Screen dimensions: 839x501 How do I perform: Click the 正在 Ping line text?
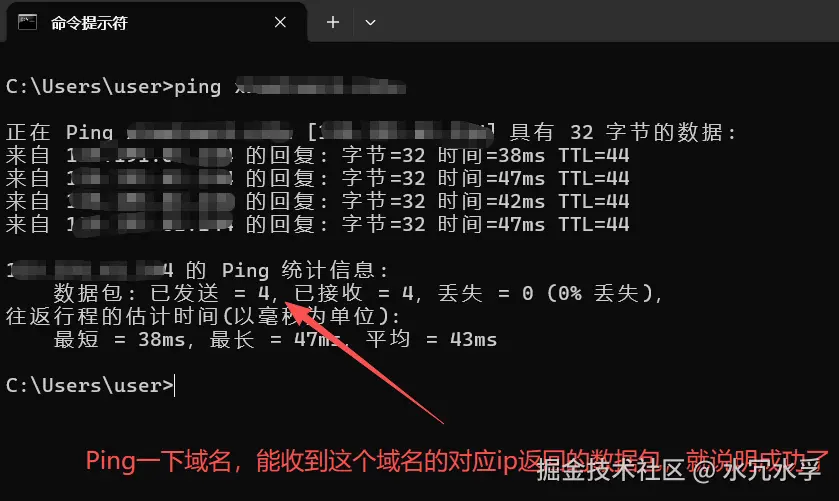[370, 132]
